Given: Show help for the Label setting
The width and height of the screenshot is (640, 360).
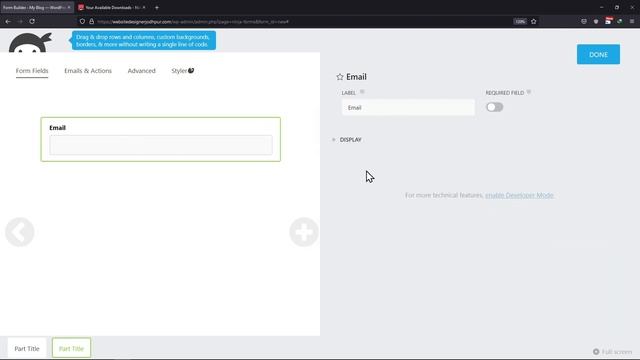Looking at the screenshot, I should 362,92.
